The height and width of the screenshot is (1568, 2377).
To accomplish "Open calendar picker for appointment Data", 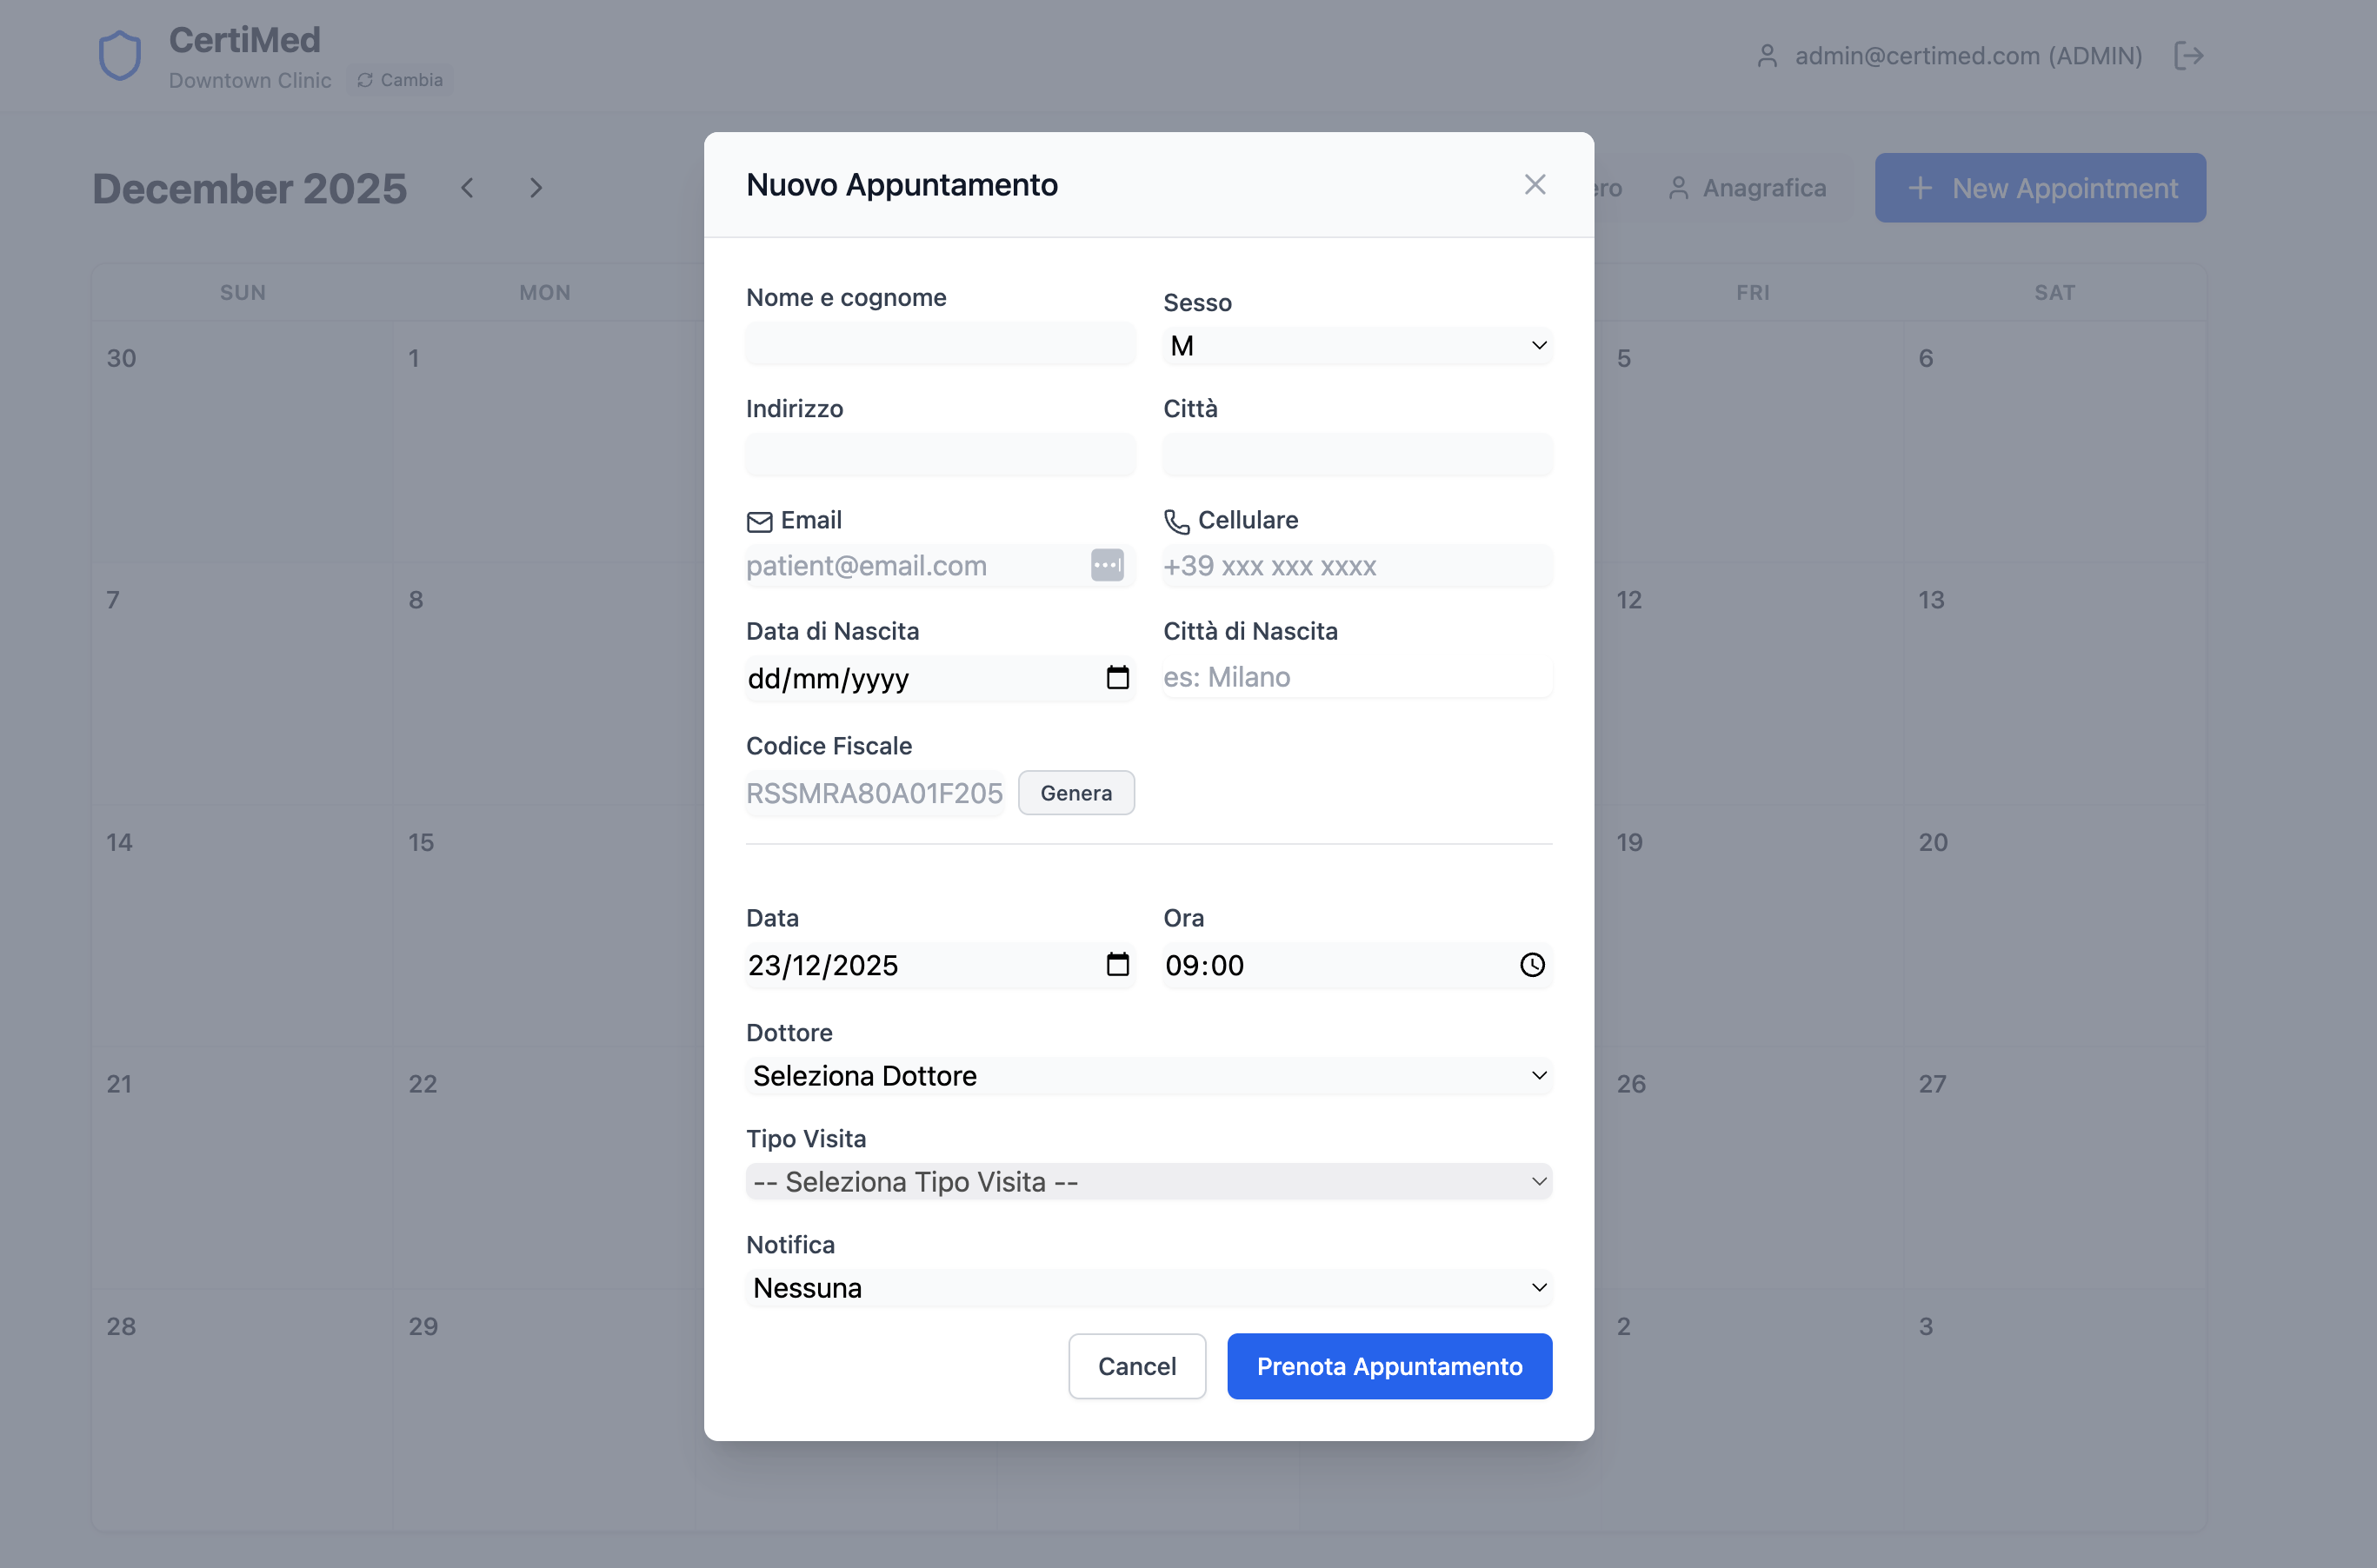I will (1117, 964).
